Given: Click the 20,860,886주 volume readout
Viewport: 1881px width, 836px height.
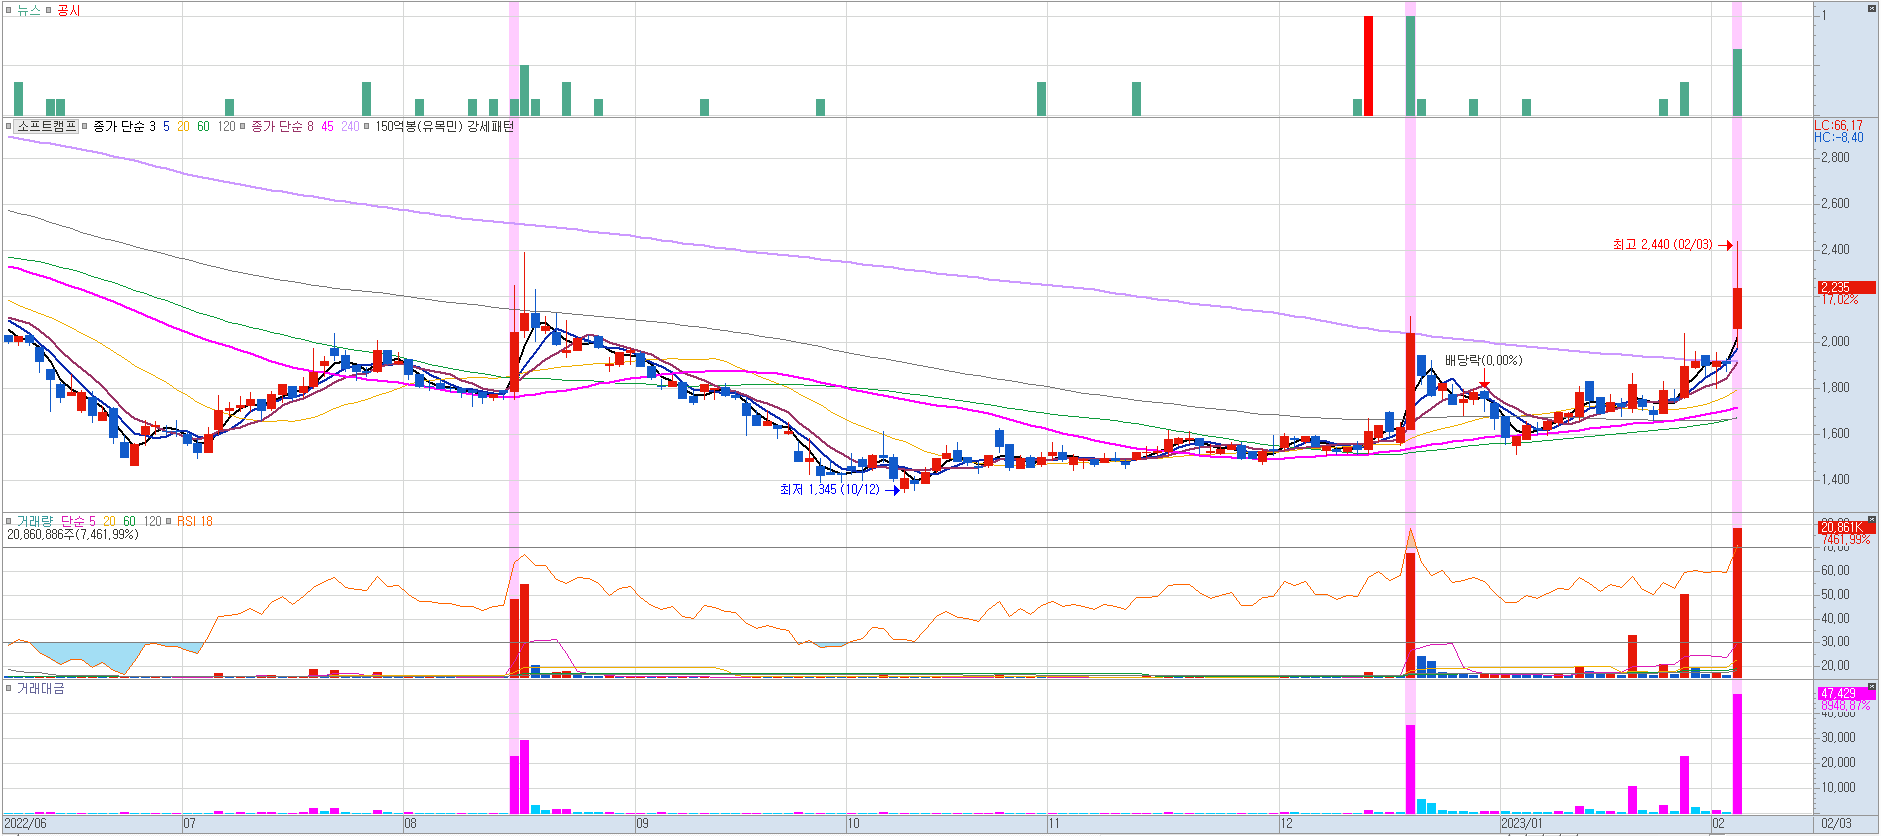Looking at the screenshot, I should coord(73,535).
